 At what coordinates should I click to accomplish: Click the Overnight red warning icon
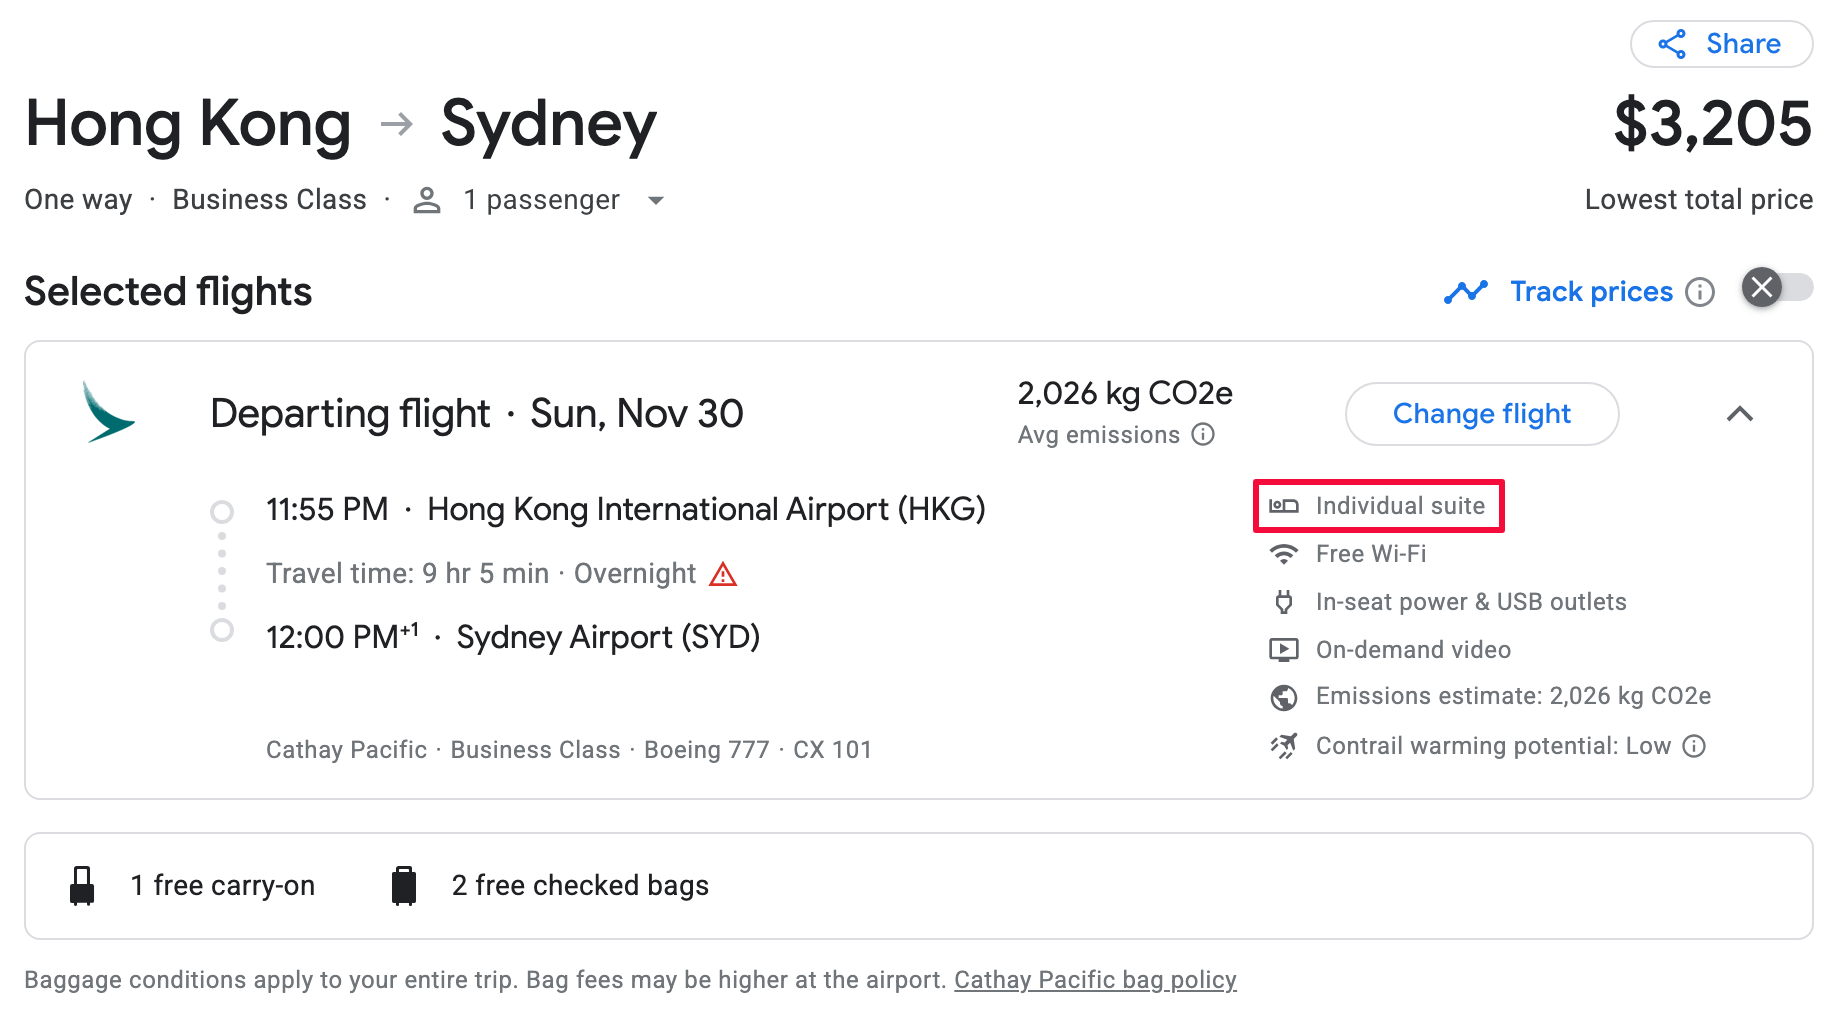pyautogui.click(x=723, y=574)
